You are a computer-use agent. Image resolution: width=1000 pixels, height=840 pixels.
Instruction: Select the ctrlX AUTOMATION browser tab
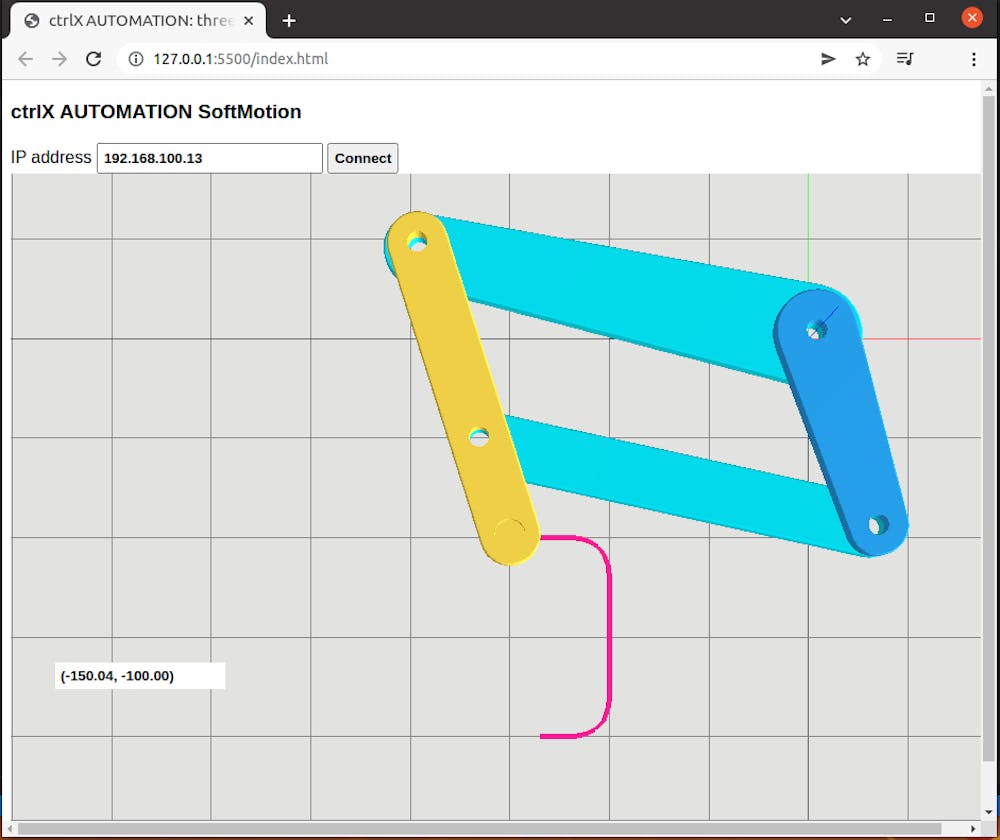coord(140,19)
